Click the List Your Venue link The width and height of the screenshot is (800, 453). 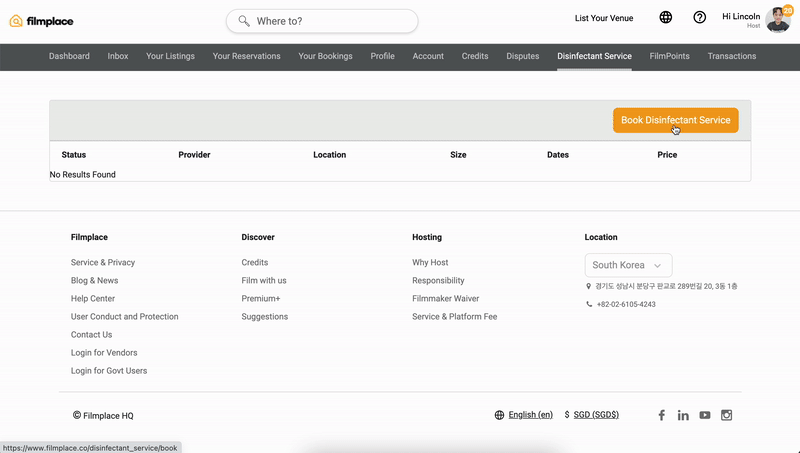pyautogui.click(x=604, y=18)
